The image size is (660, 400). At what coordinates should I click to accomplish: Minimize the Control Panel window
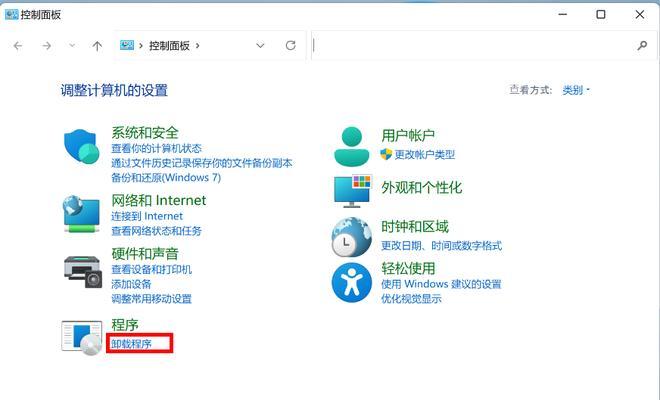pos(562,14)
